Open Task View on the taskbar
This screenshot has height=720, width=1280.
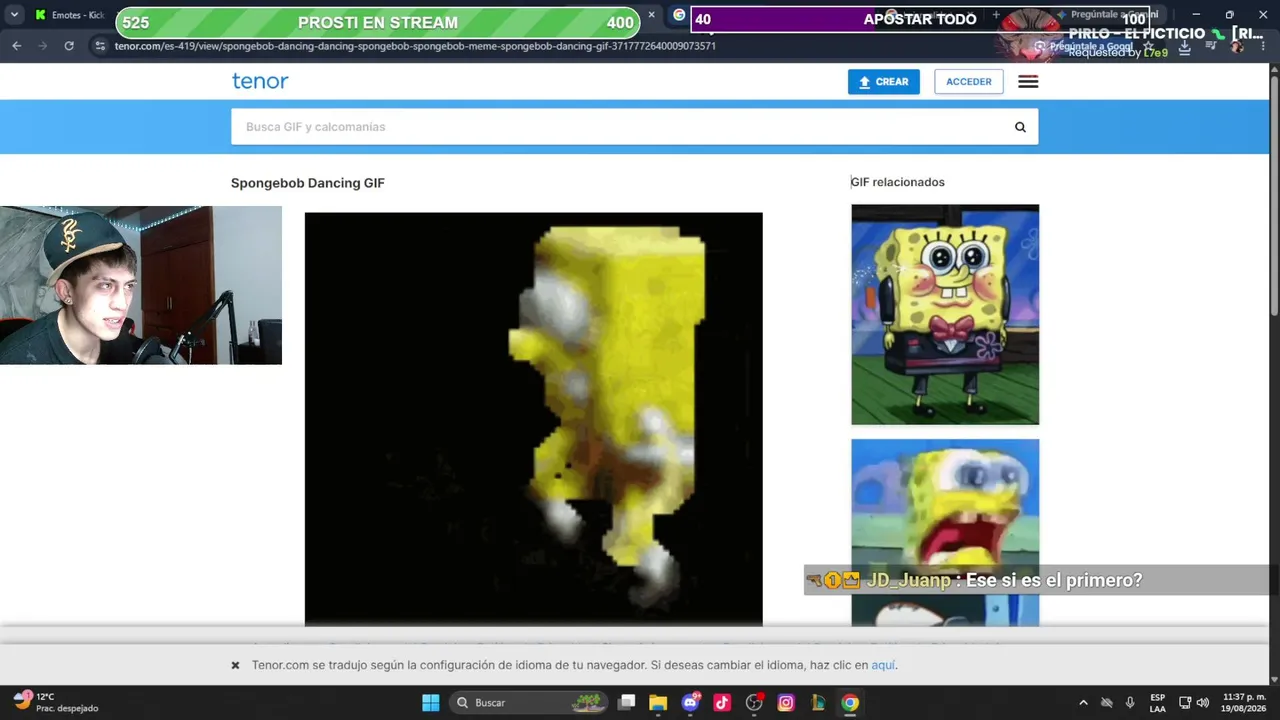626,703
